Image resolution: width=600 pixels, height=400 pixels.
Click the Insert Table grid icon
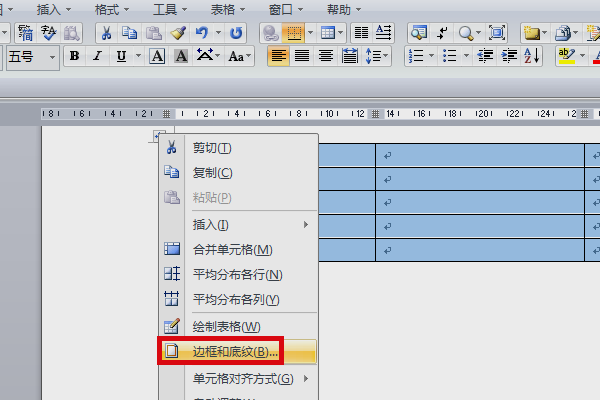coord(328,33)
